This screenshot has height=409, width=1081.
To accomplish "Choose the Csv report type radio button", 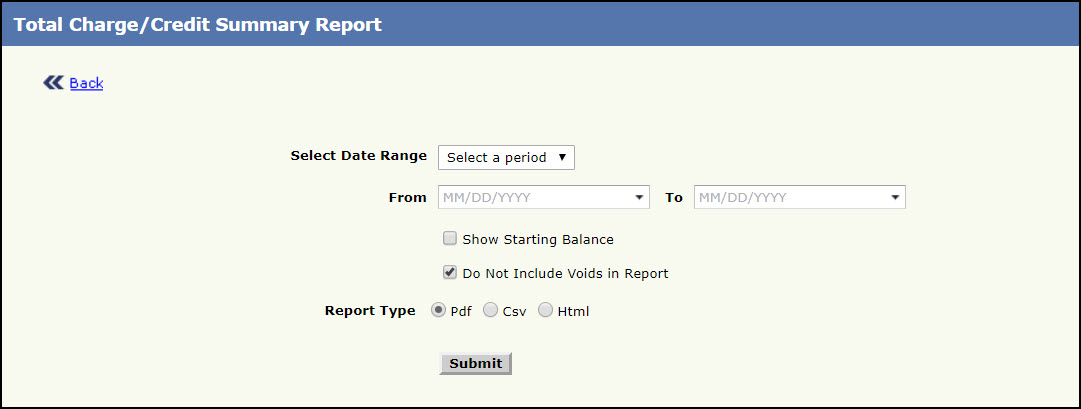I will (x=490, y=310).
